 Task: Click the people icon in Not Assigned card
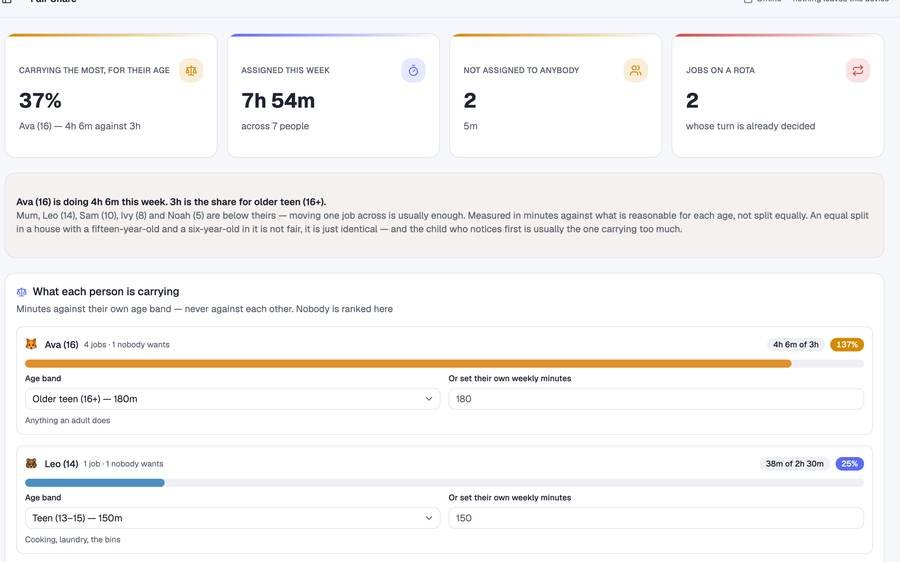(635, 71)
